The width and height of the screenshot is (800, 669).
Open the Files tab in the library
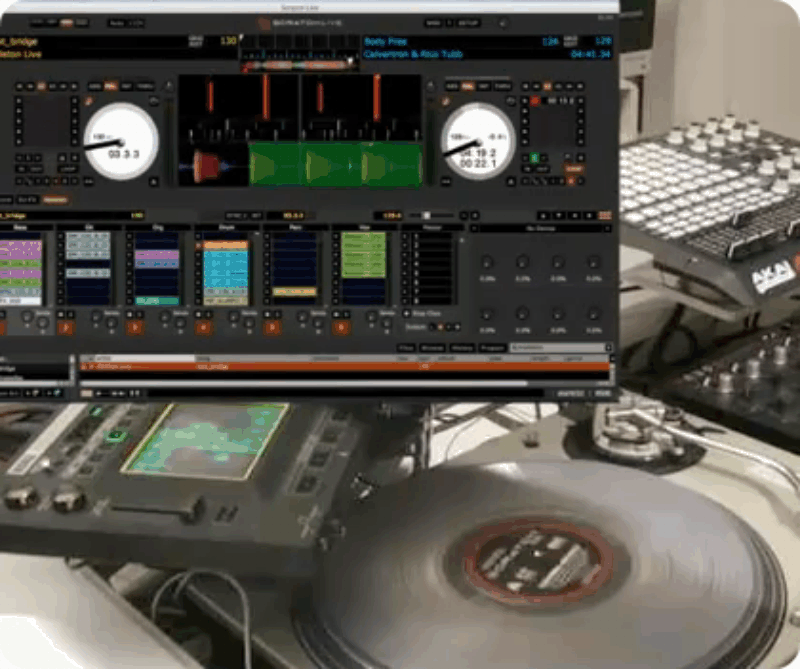click(406, 347)
